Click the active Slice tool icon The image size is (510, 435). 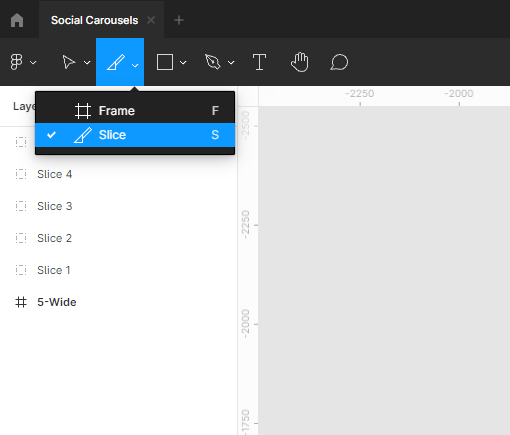pyautogui.click(x=116, y=62)
